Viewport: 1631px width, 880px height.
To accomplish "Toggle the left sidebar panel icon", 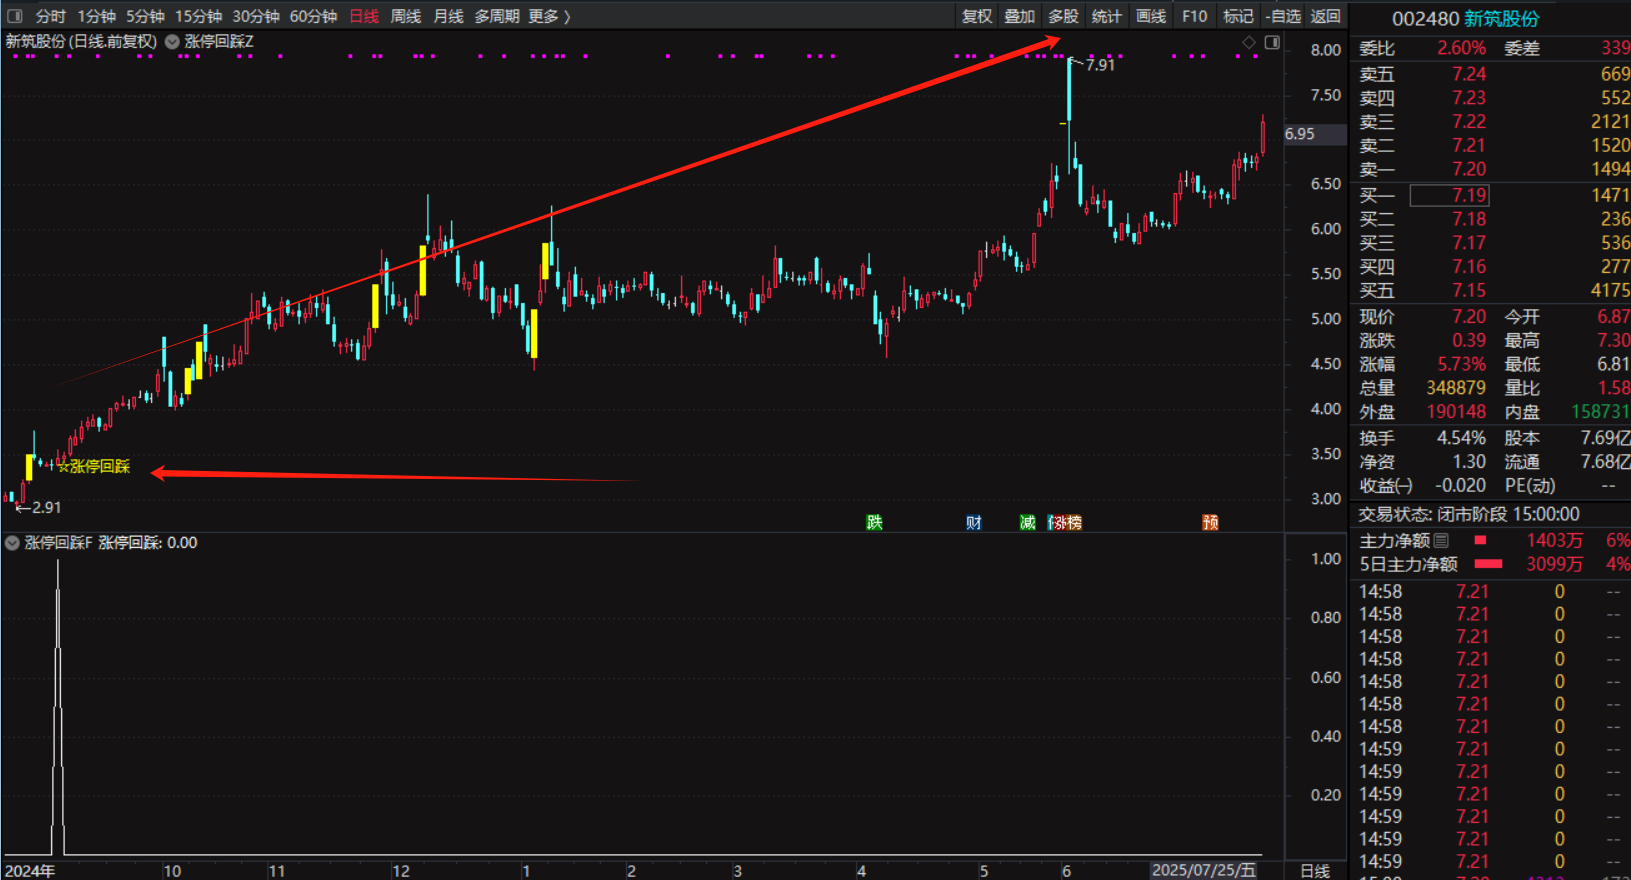I will tap(14, 16).
